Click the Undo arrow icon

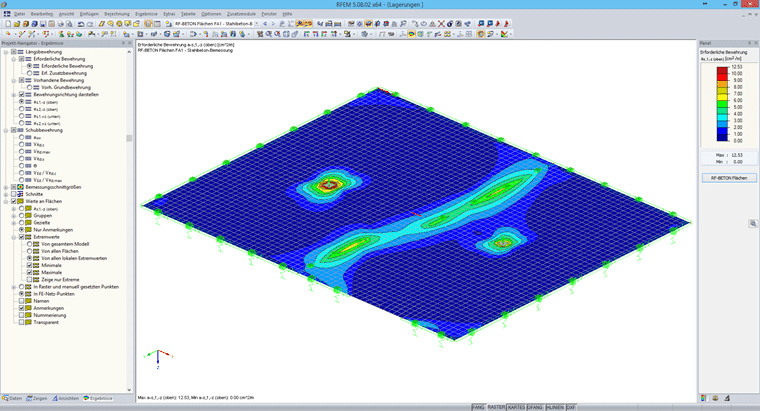coord(80,23)
